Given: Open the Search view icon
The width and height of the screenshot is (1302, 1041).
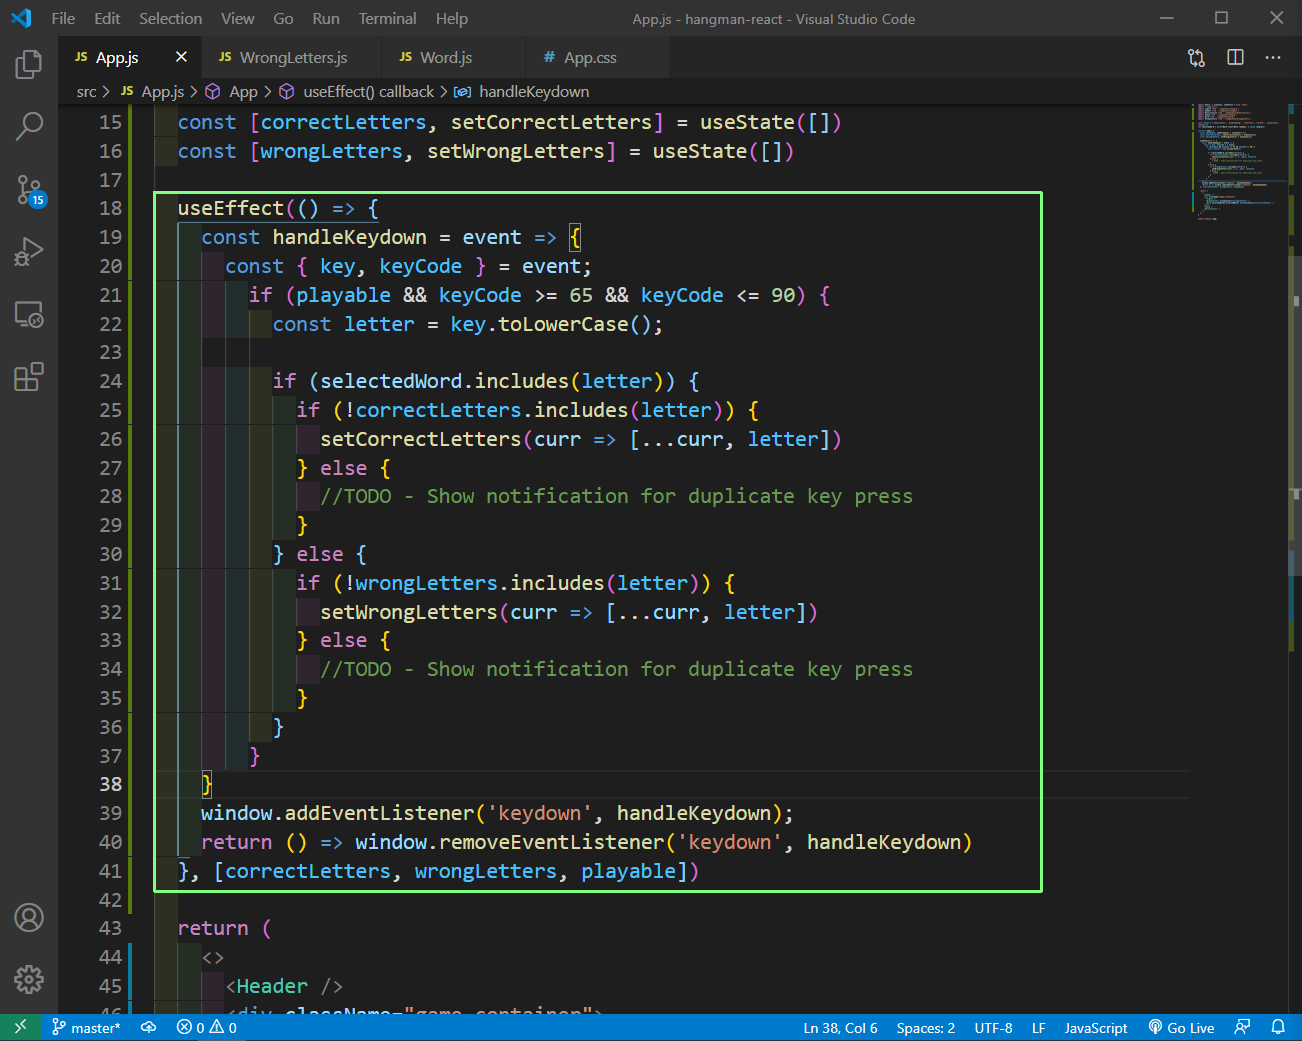Looking at the screenshot, I should (29, 126).
